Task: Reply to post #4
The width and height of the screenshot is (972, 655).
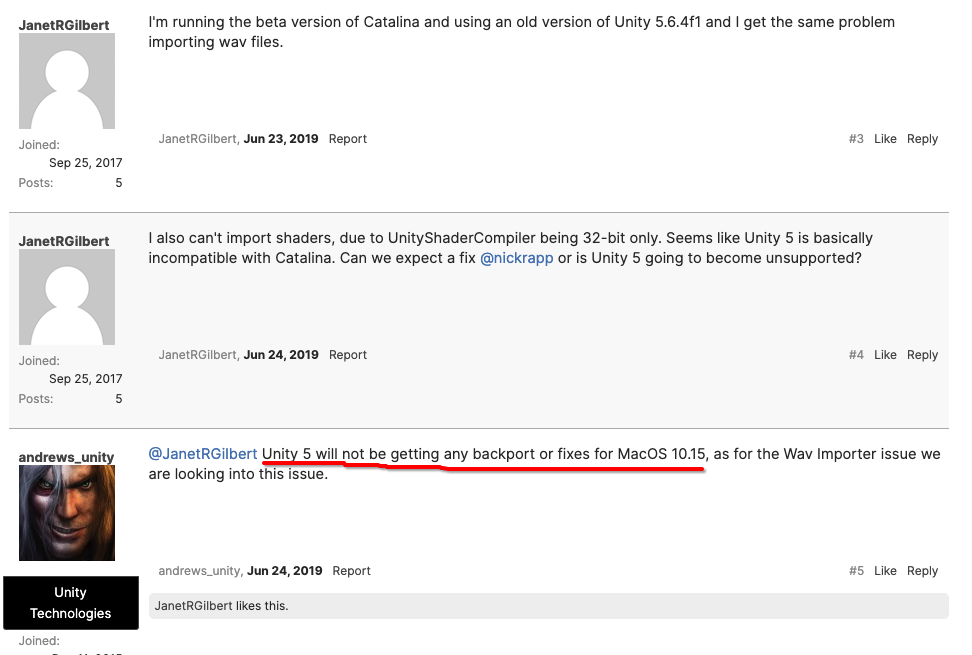Action: pyautogui.click(x=922, y=354)
